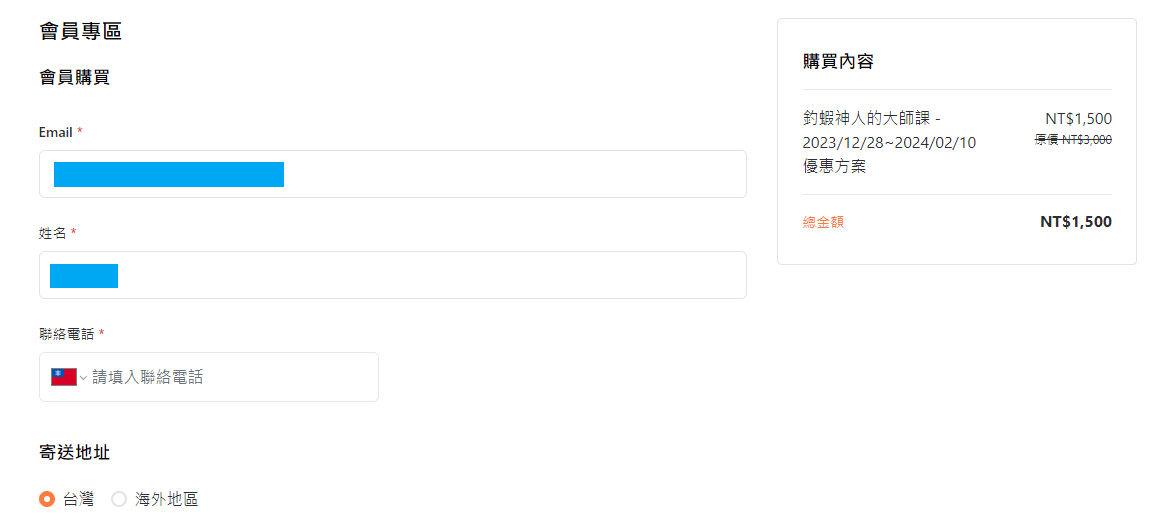The image size is (1175, 520).
Task: Click the Email field label
Action: 56,132
